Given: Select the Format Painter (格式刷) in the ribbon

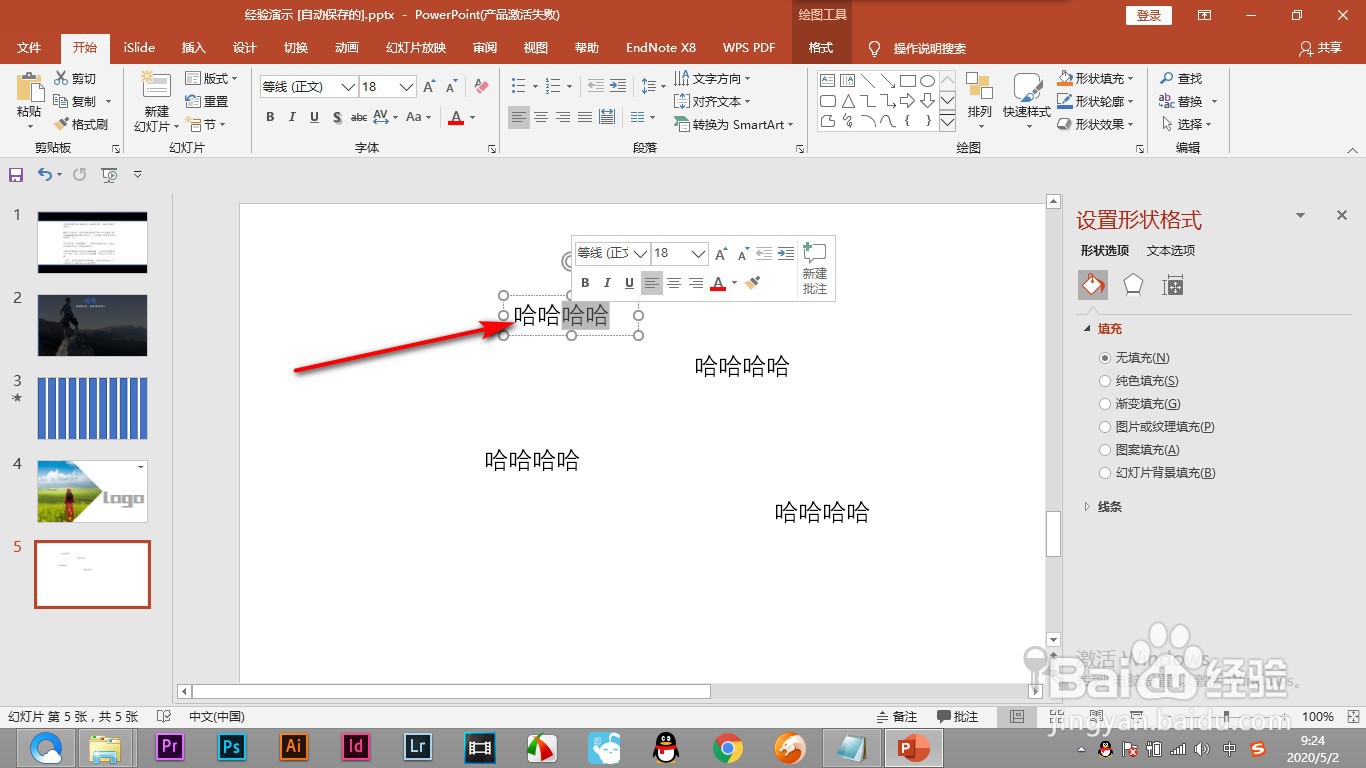Looking at the screenshot, I should point(80,124).
